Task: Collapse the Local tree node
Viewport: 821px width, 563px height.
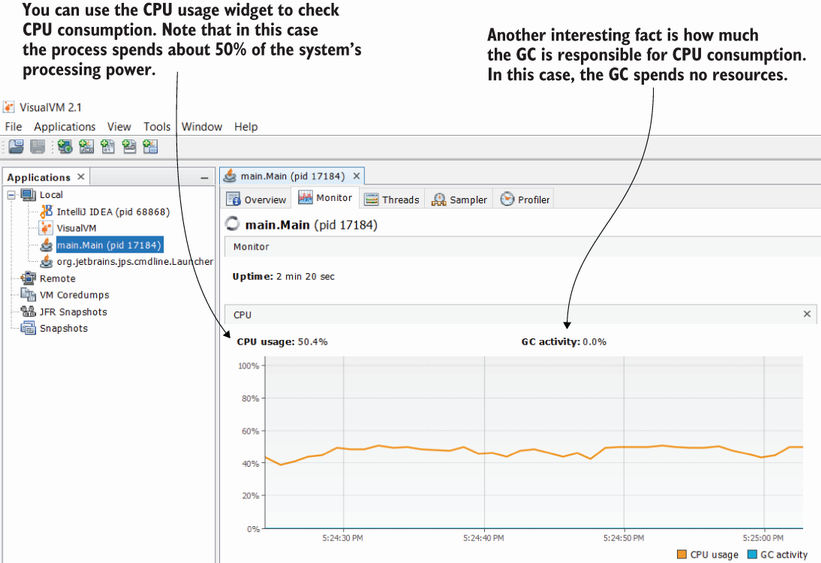Action: coord(11,195)
